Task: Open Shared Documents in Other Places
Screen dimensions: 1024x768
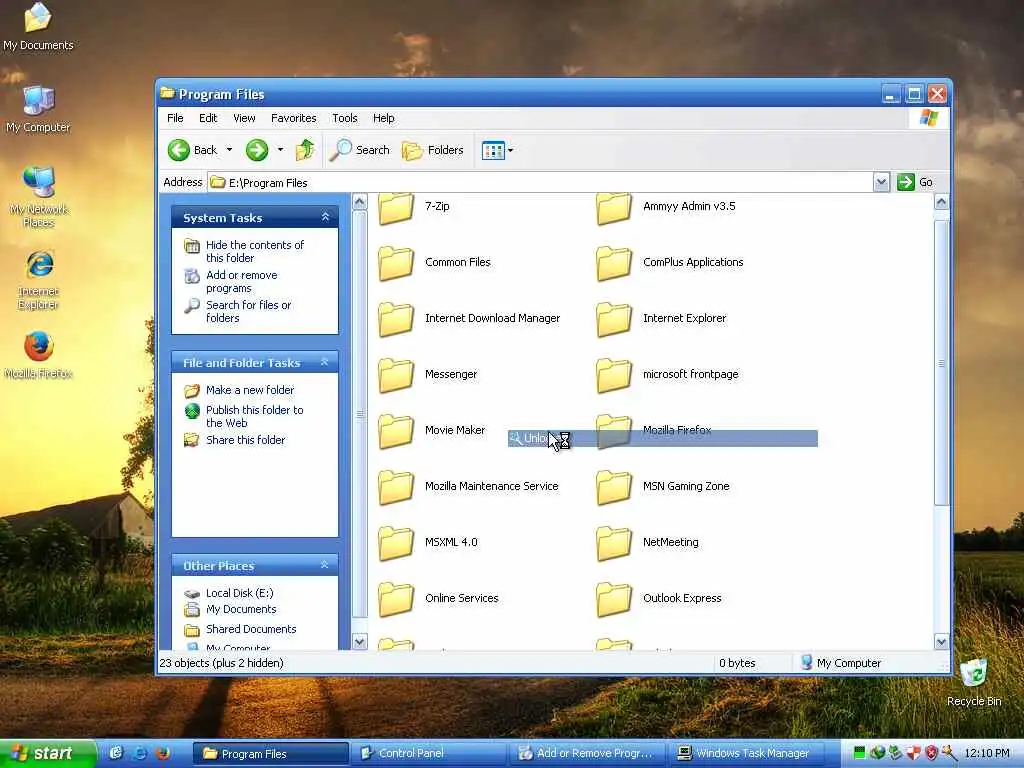Action: tap(251, 629)
